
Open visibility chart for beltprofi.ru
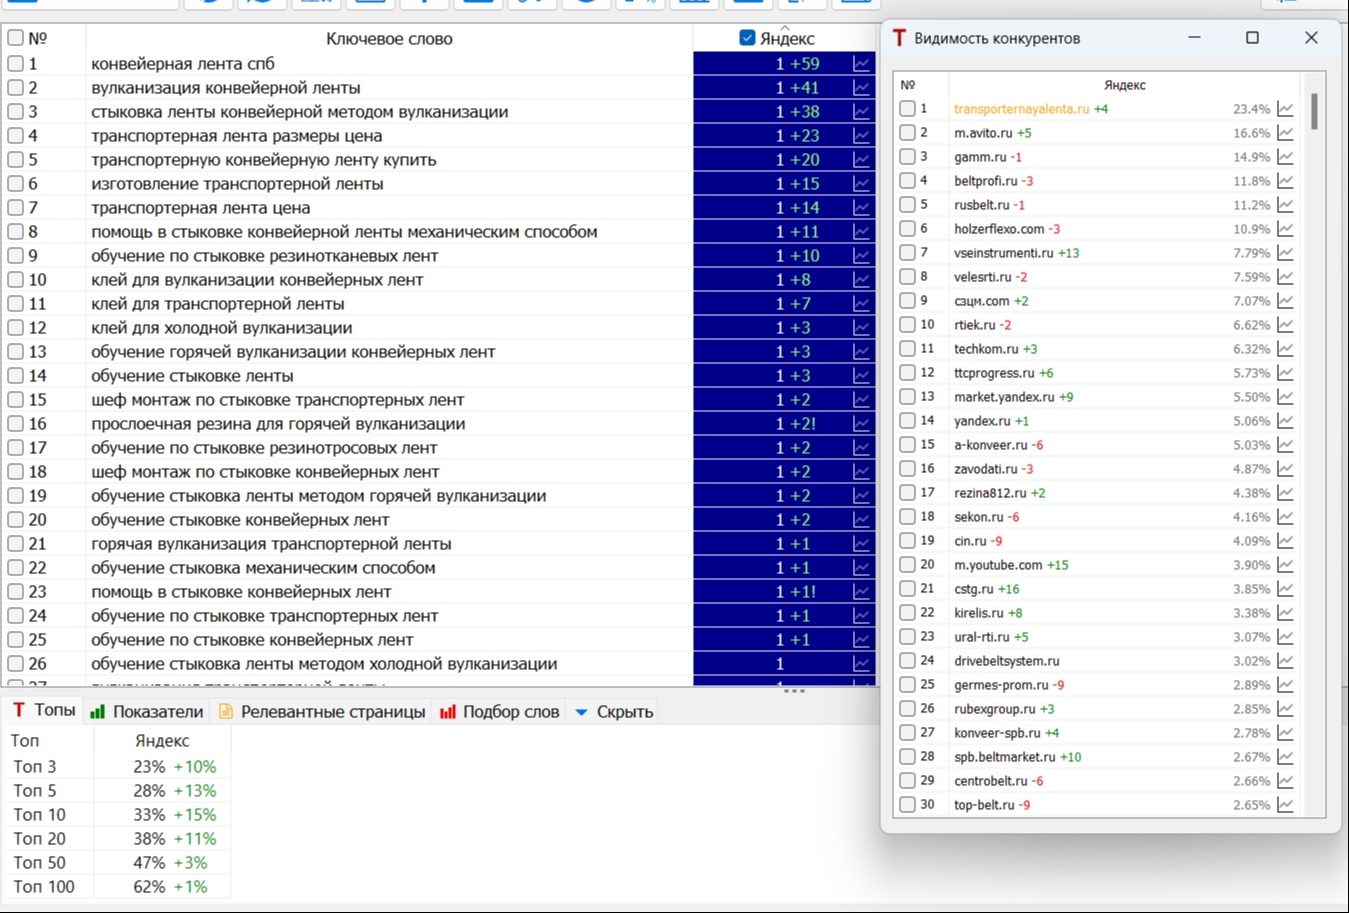tap(1286, 181)
